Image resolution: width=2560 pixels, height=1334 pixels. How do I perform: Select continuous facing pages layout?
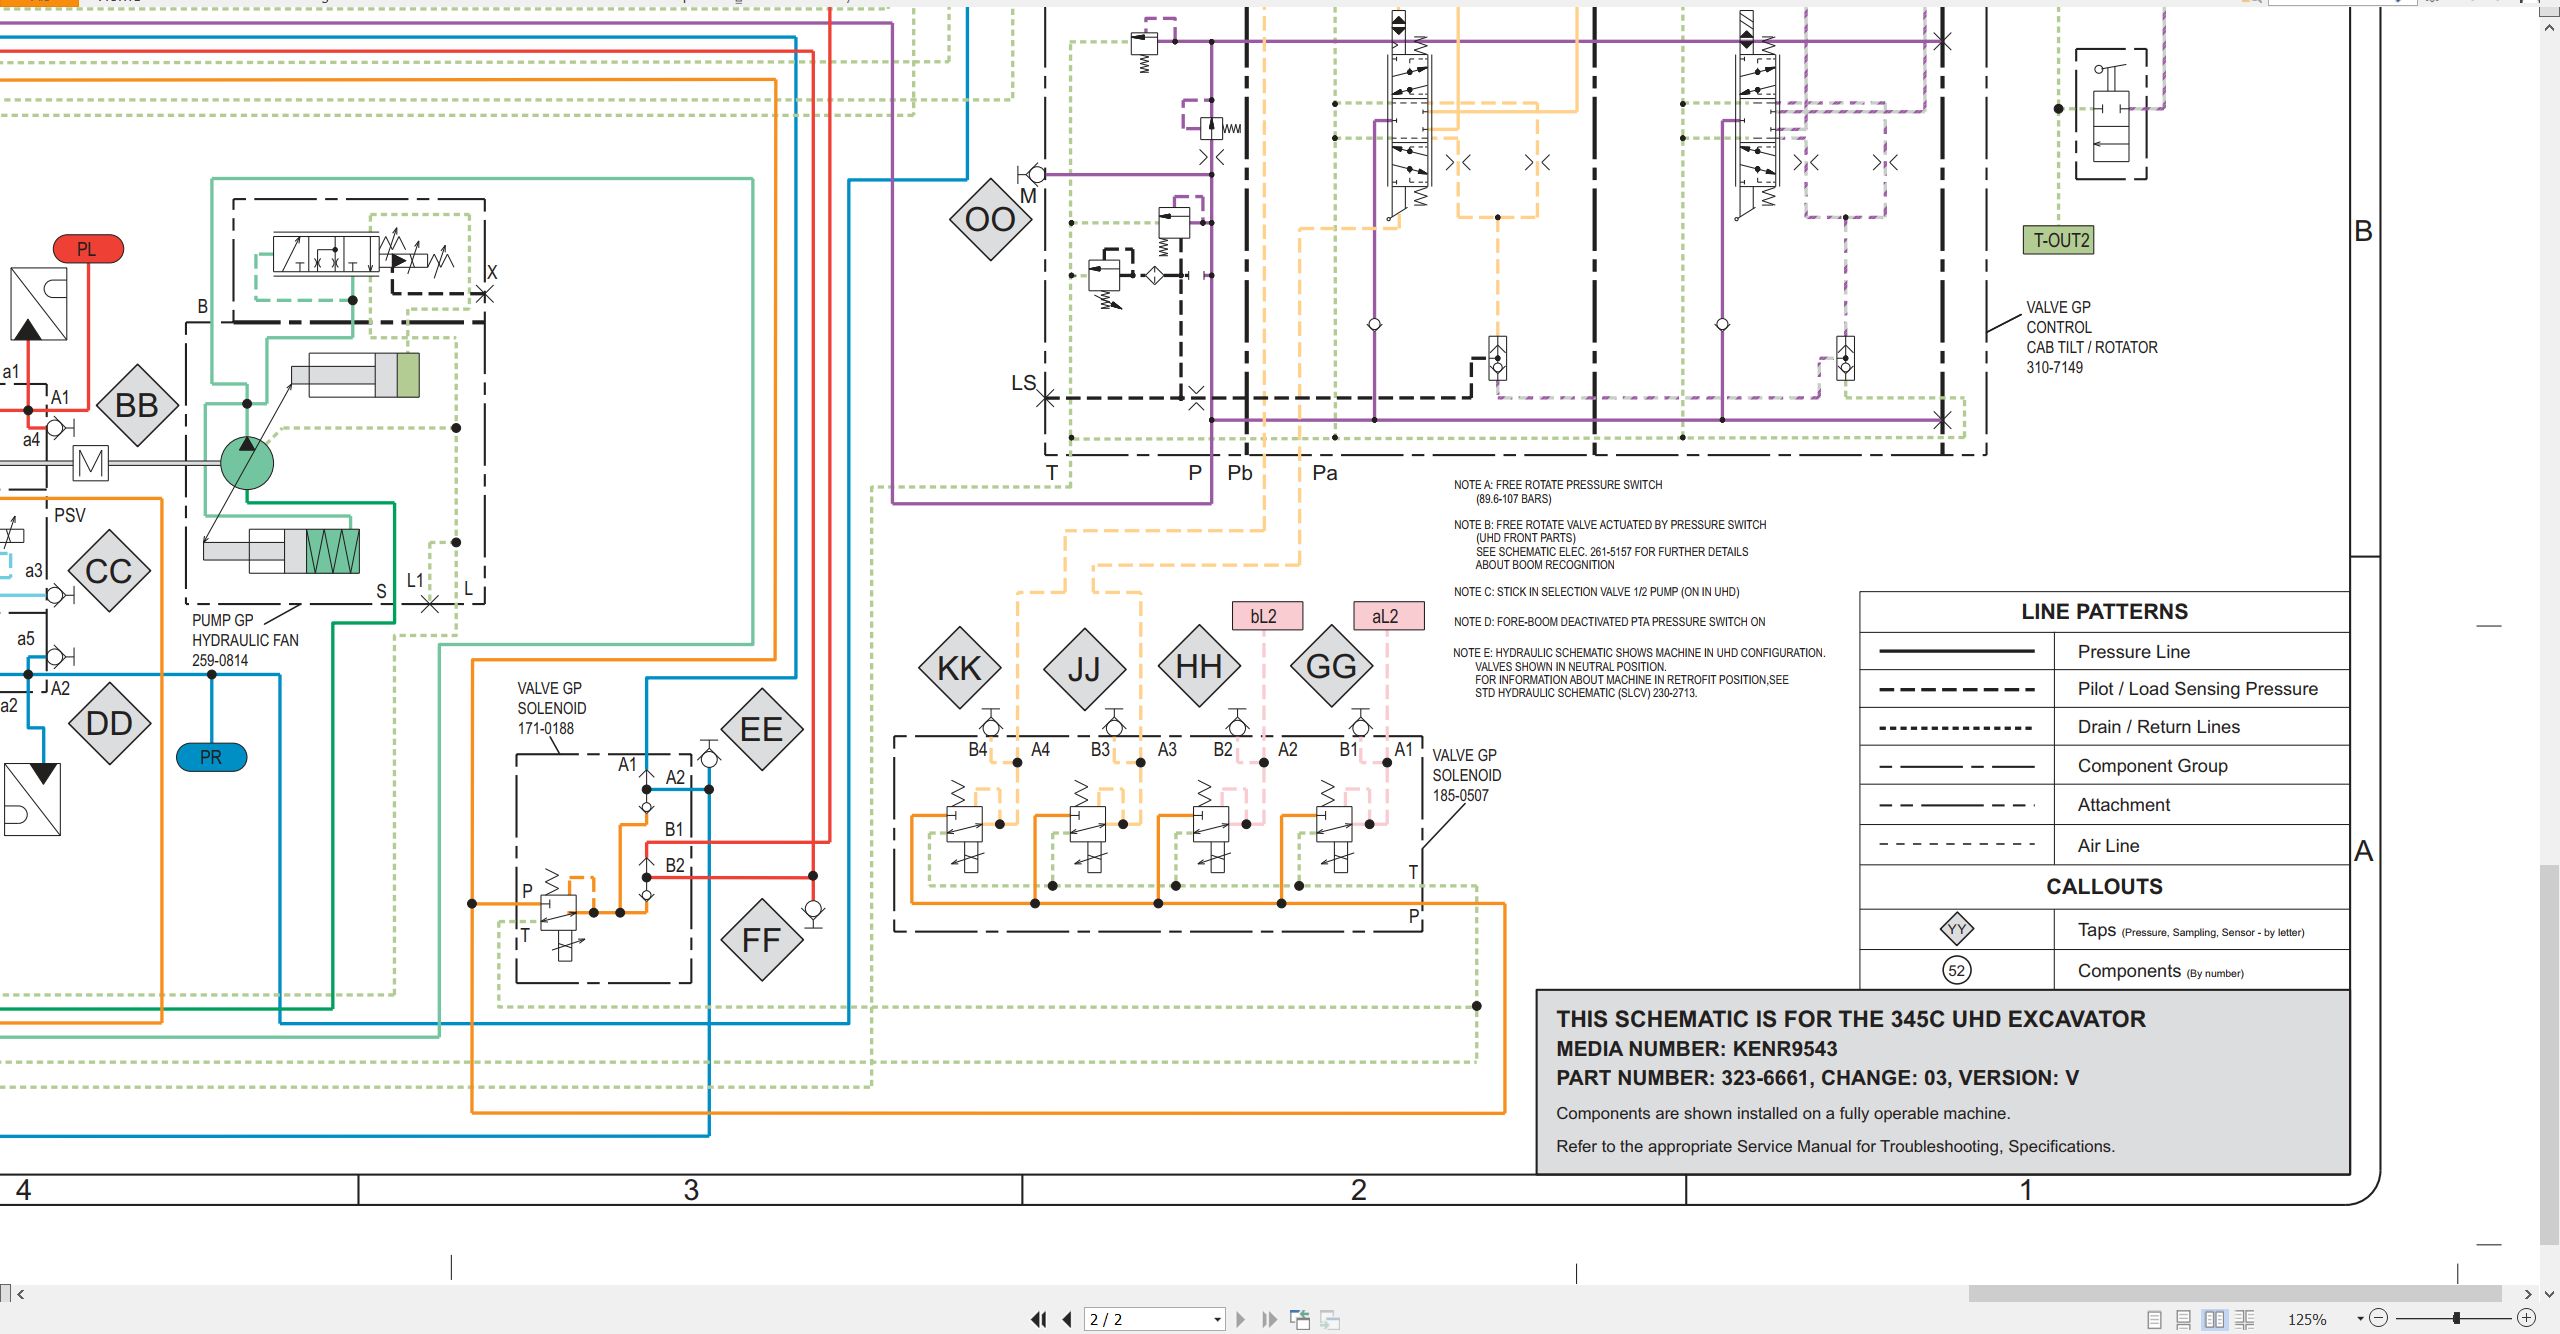2245,1320
